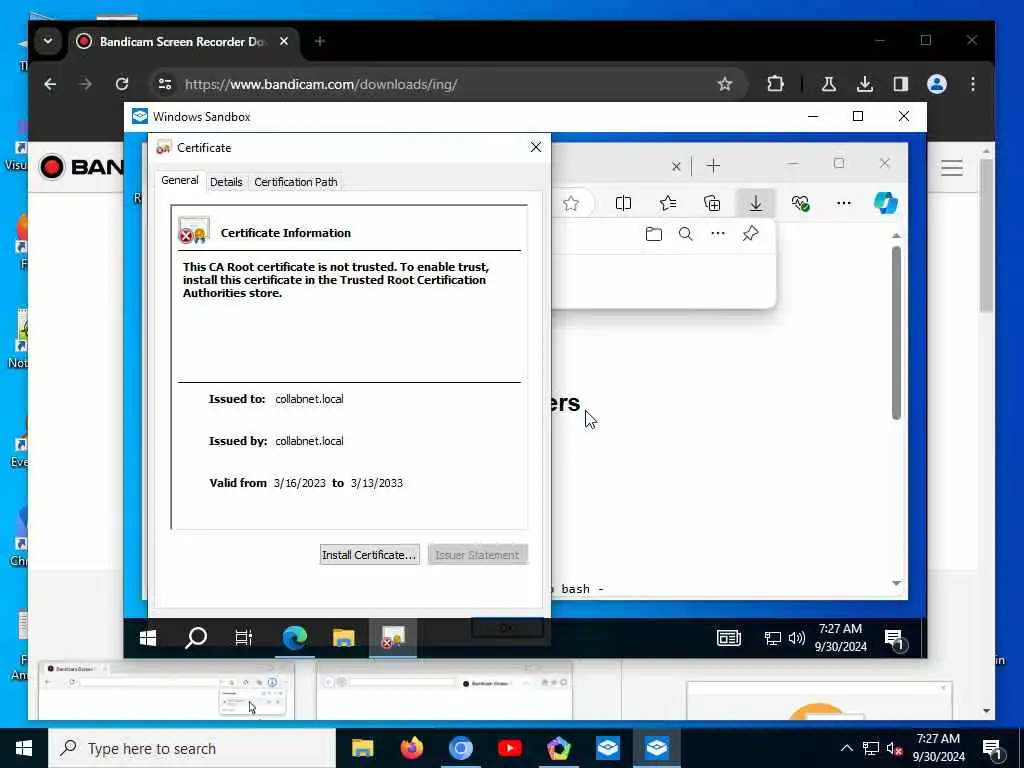Click the host taskbar search box
Viewport: 1024px width, 768px height.
pos(192,748)
